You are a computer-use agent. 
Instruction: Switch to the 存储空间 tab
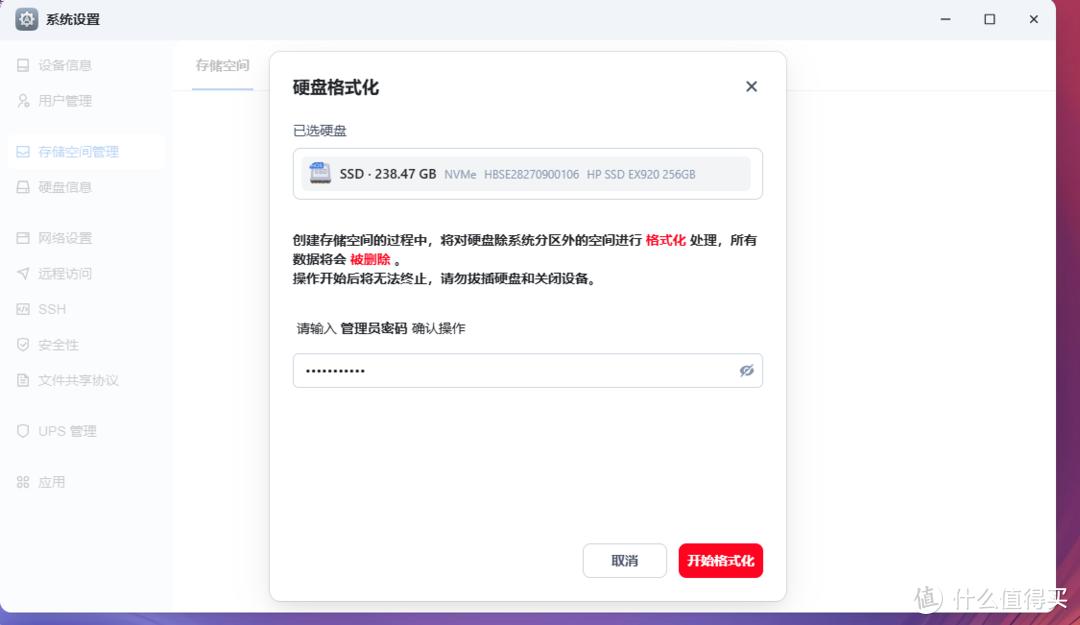222,66
